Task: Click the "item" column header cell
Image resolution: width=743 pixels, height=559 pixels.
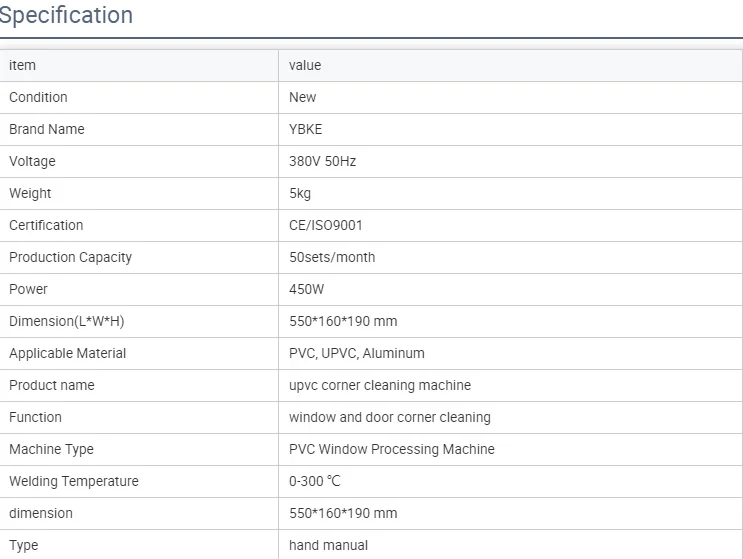Action: tap(22, 65)
